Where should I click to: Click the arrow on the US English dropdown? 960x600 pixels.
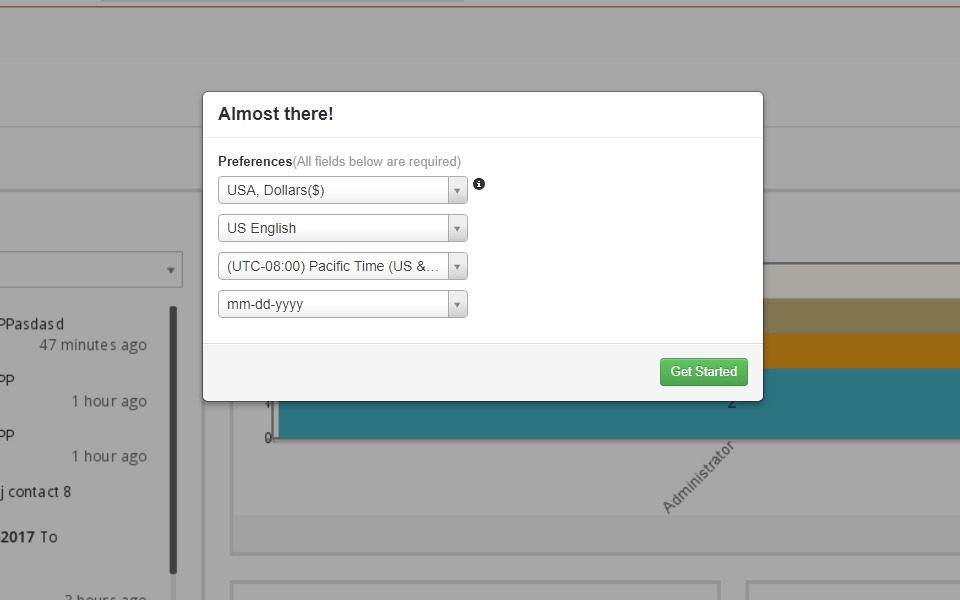457,228
